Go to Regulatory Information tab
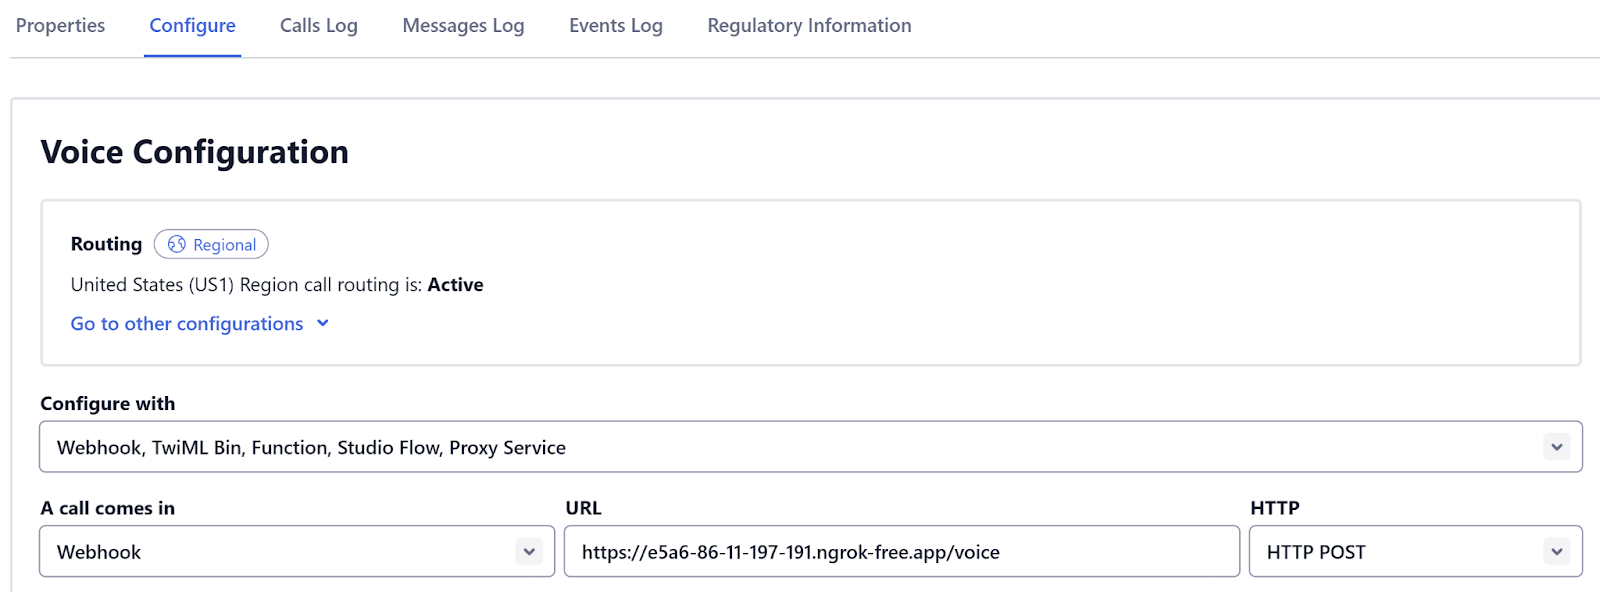 point(809,26)
